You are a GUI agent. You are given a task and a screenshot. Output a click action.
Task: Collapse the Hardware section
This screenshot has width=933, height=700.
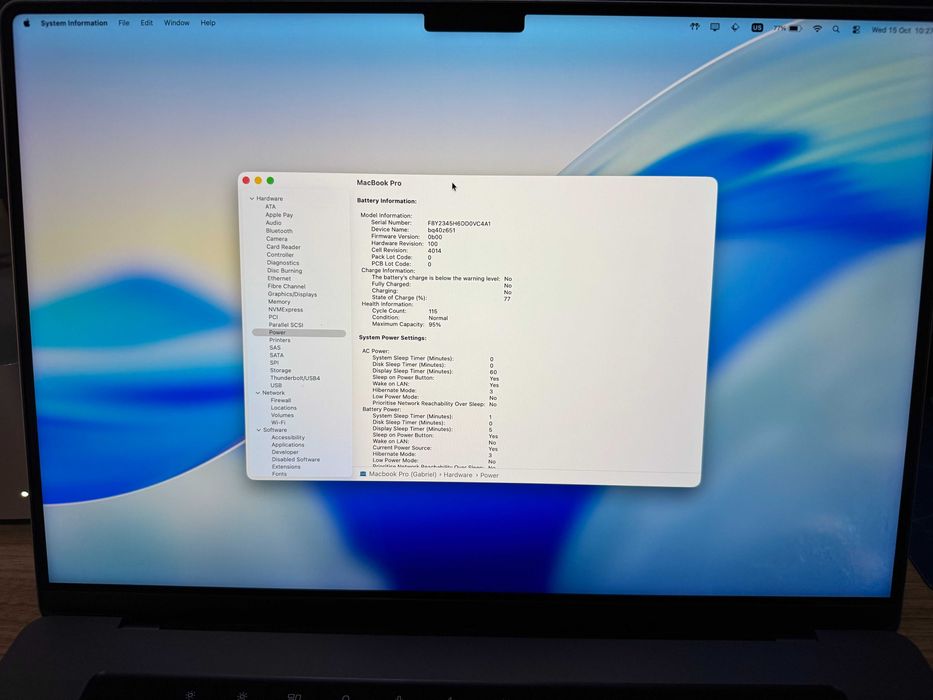(252, 198)
